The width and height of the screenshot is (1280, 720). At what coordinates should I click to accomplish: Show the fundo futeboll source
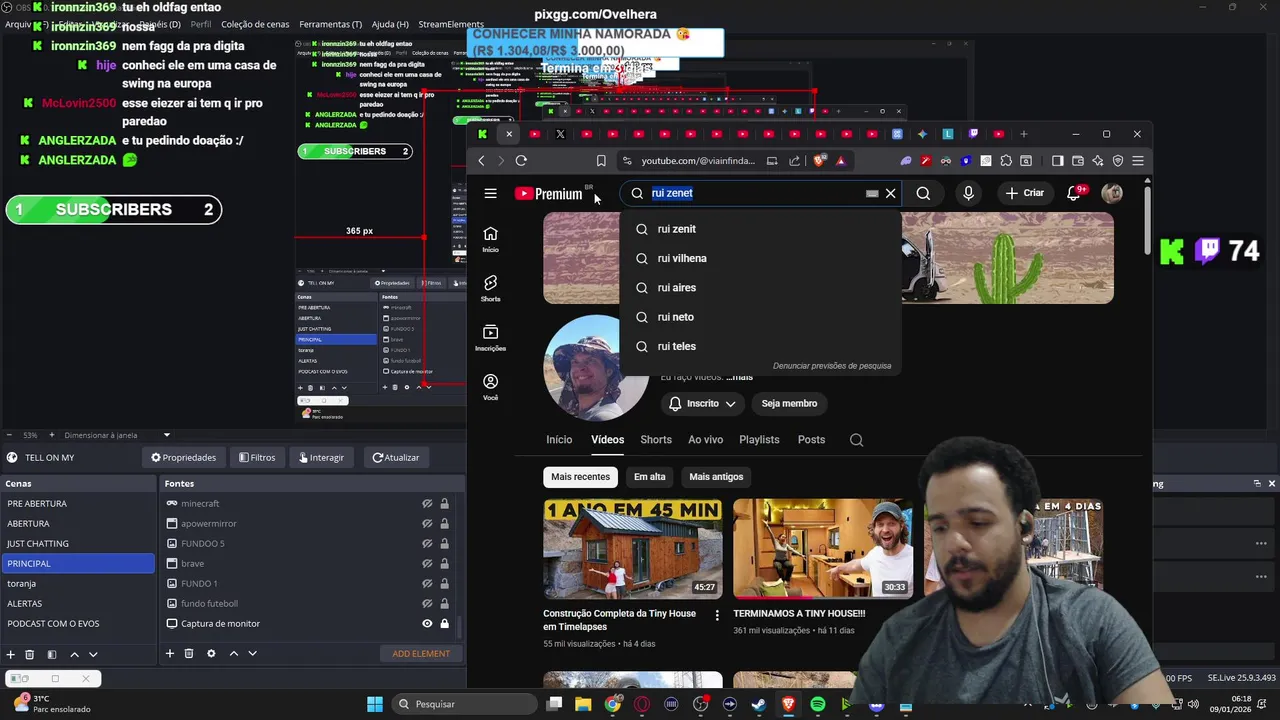427,604
